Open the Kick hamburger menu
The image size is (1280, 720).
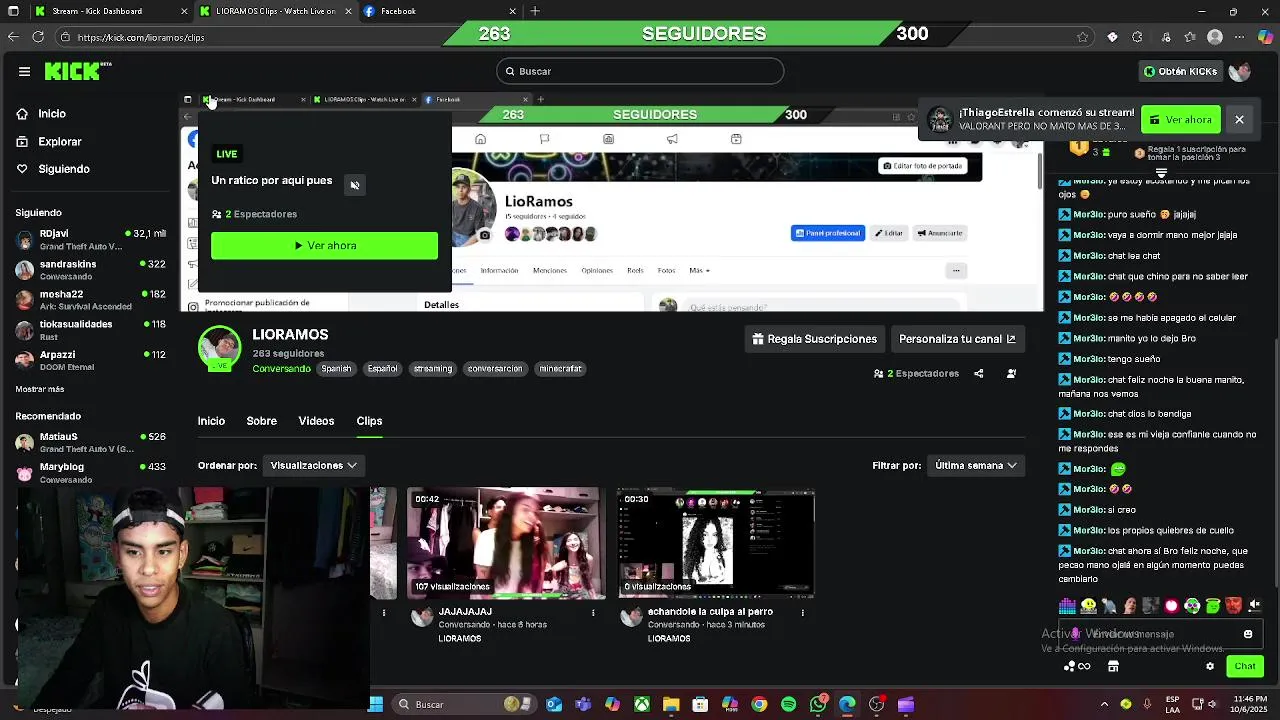click(24, 71)
